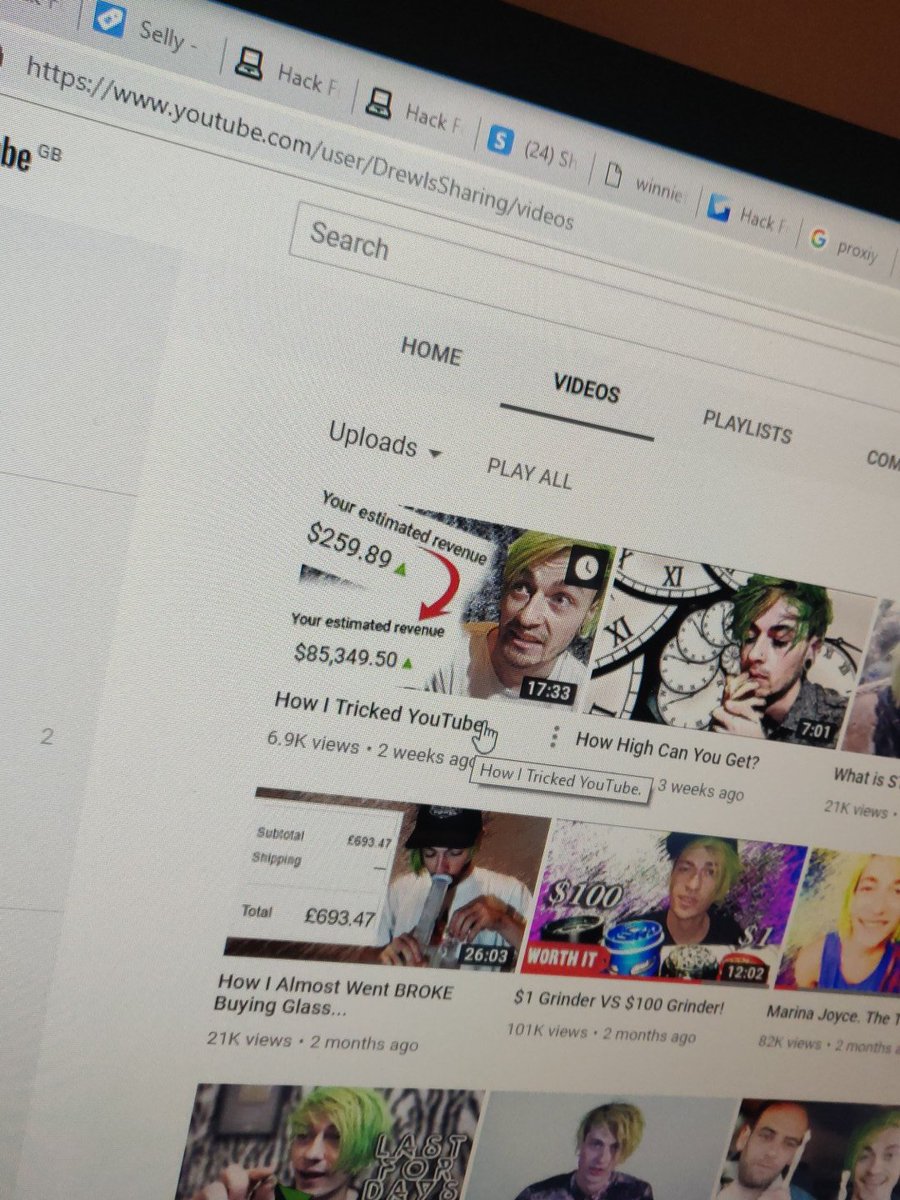Click the 21K views • 2 months ago text
The image size is (900, 1200).
tap(312, 1041)
